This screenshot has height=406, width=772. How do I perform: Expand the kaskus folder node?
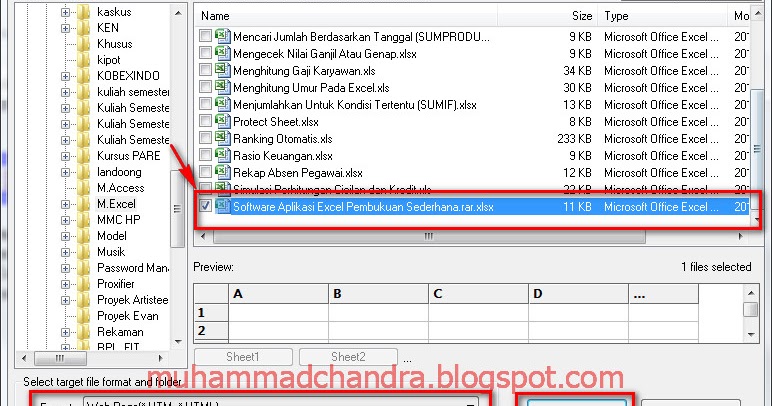(x=65, y=12)
